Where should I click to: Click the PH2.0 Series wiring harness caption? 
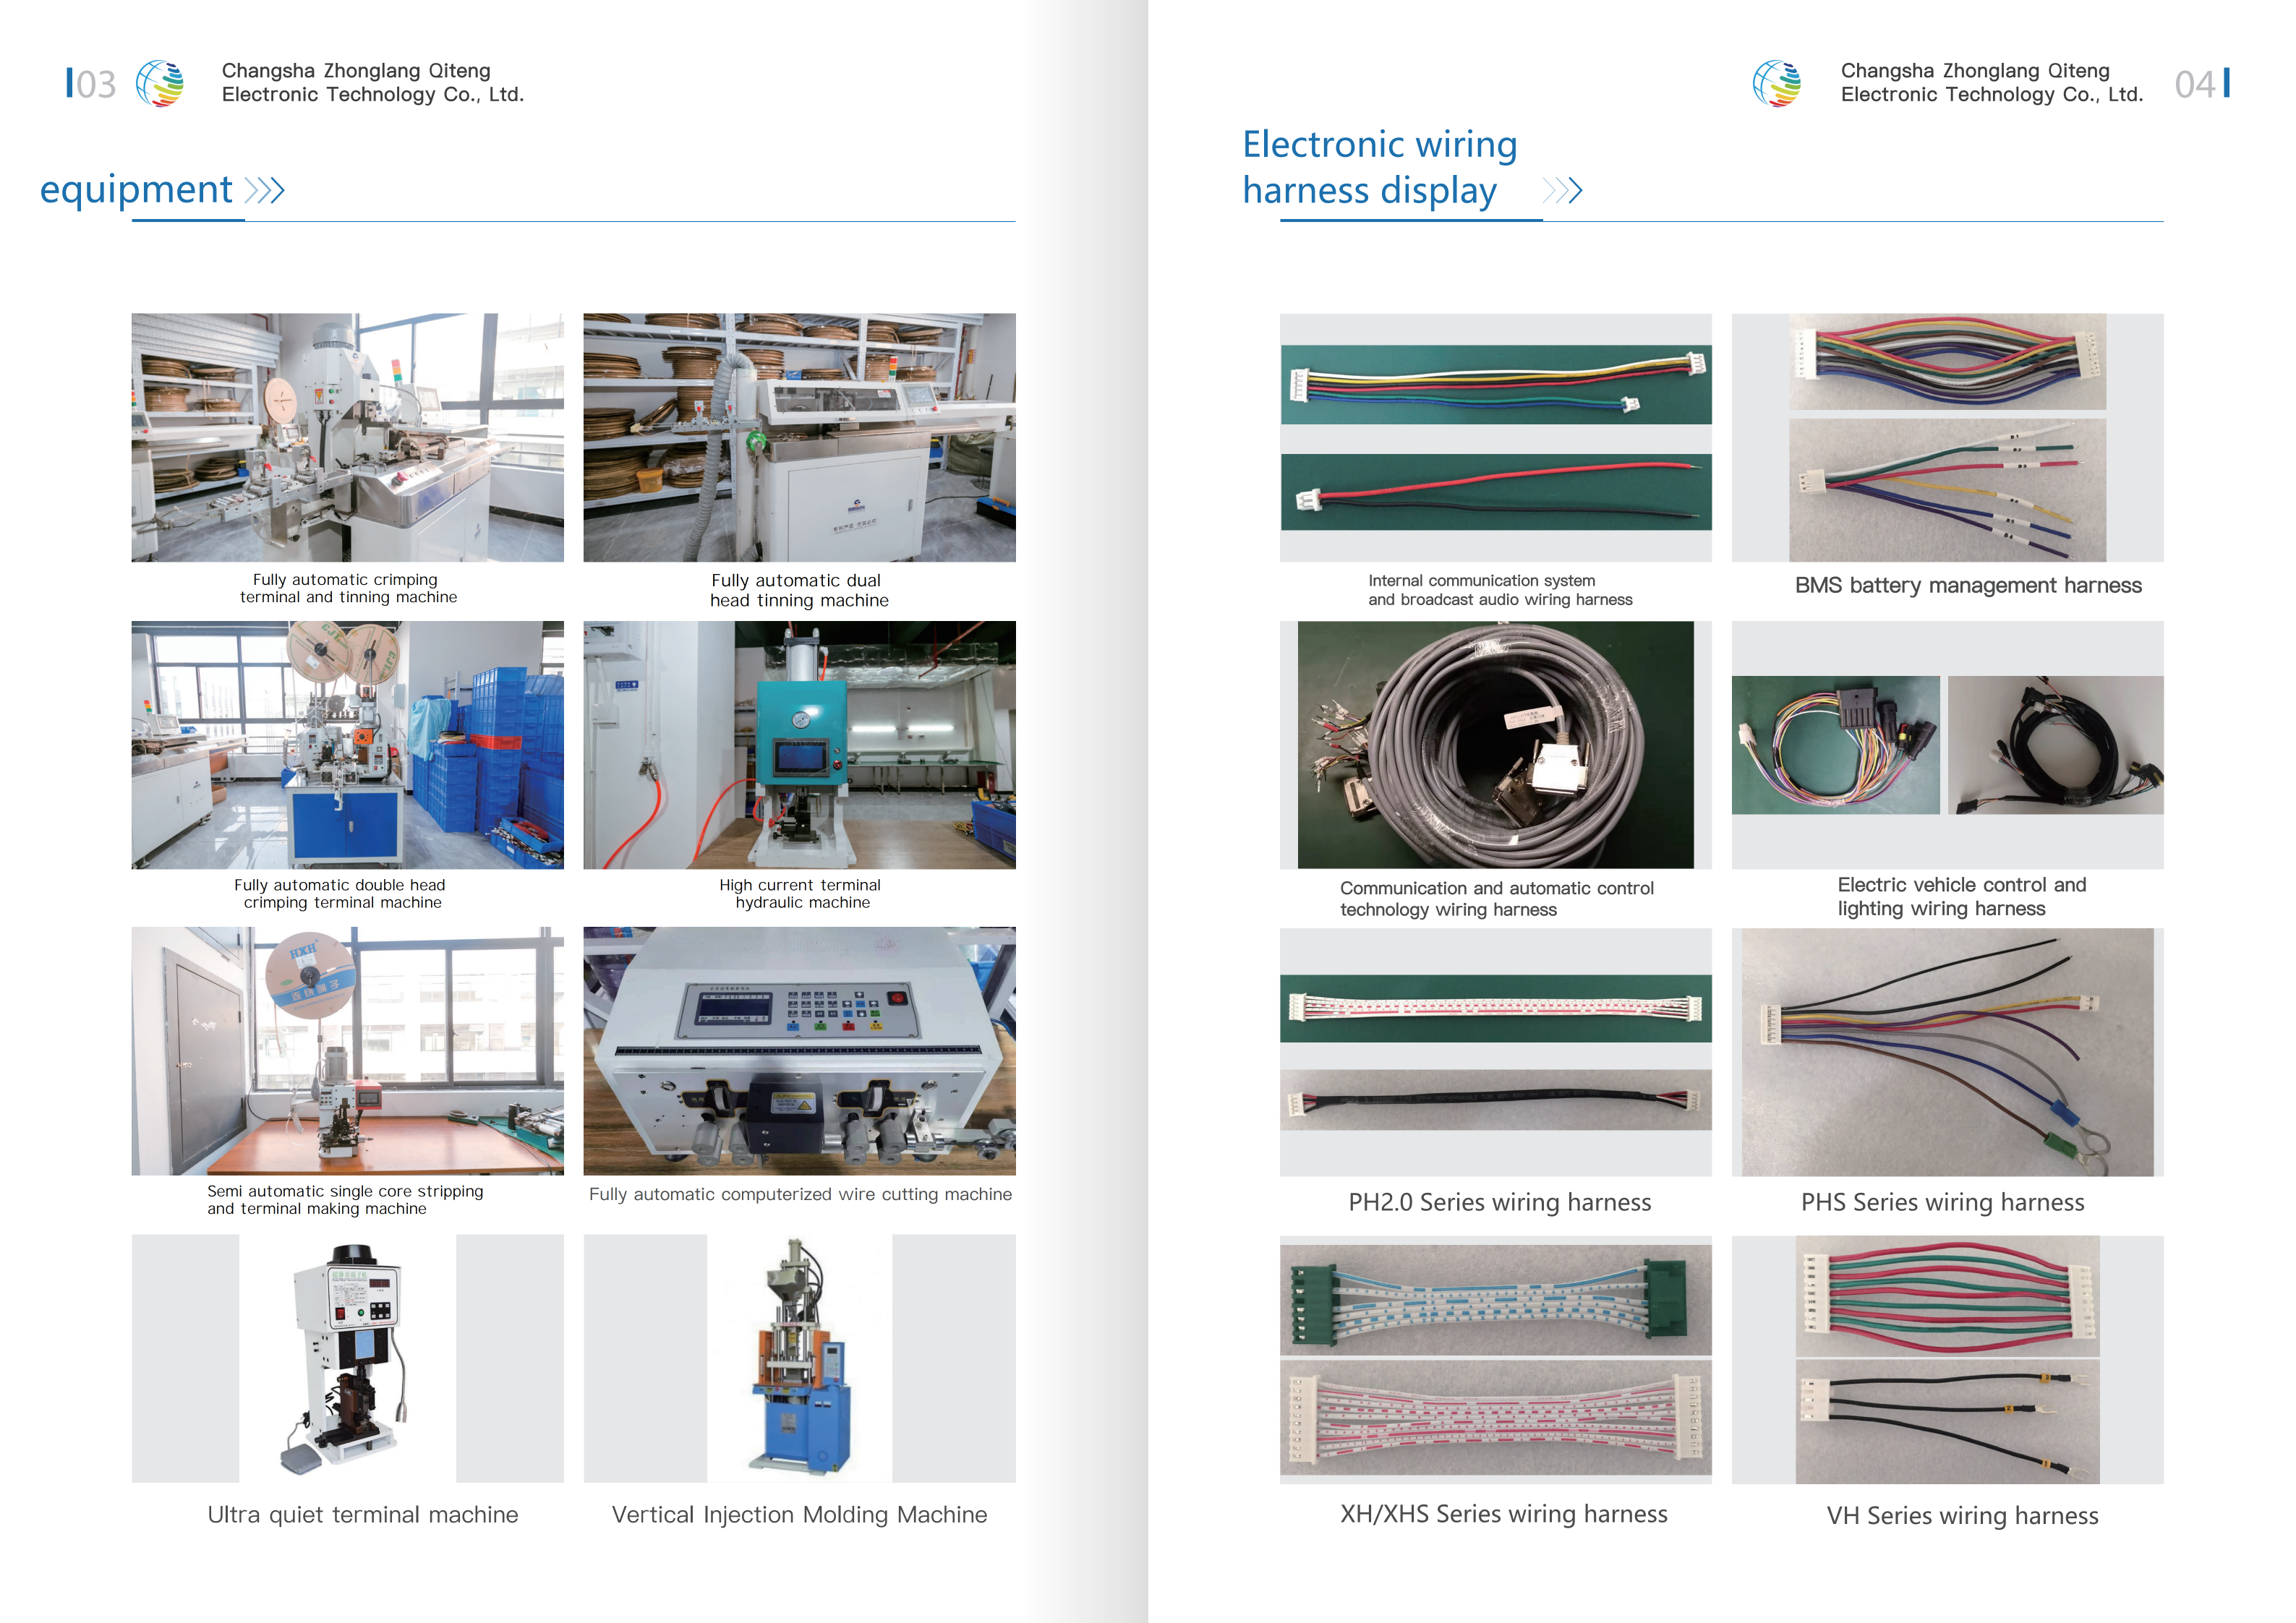coord(1499,1202)
